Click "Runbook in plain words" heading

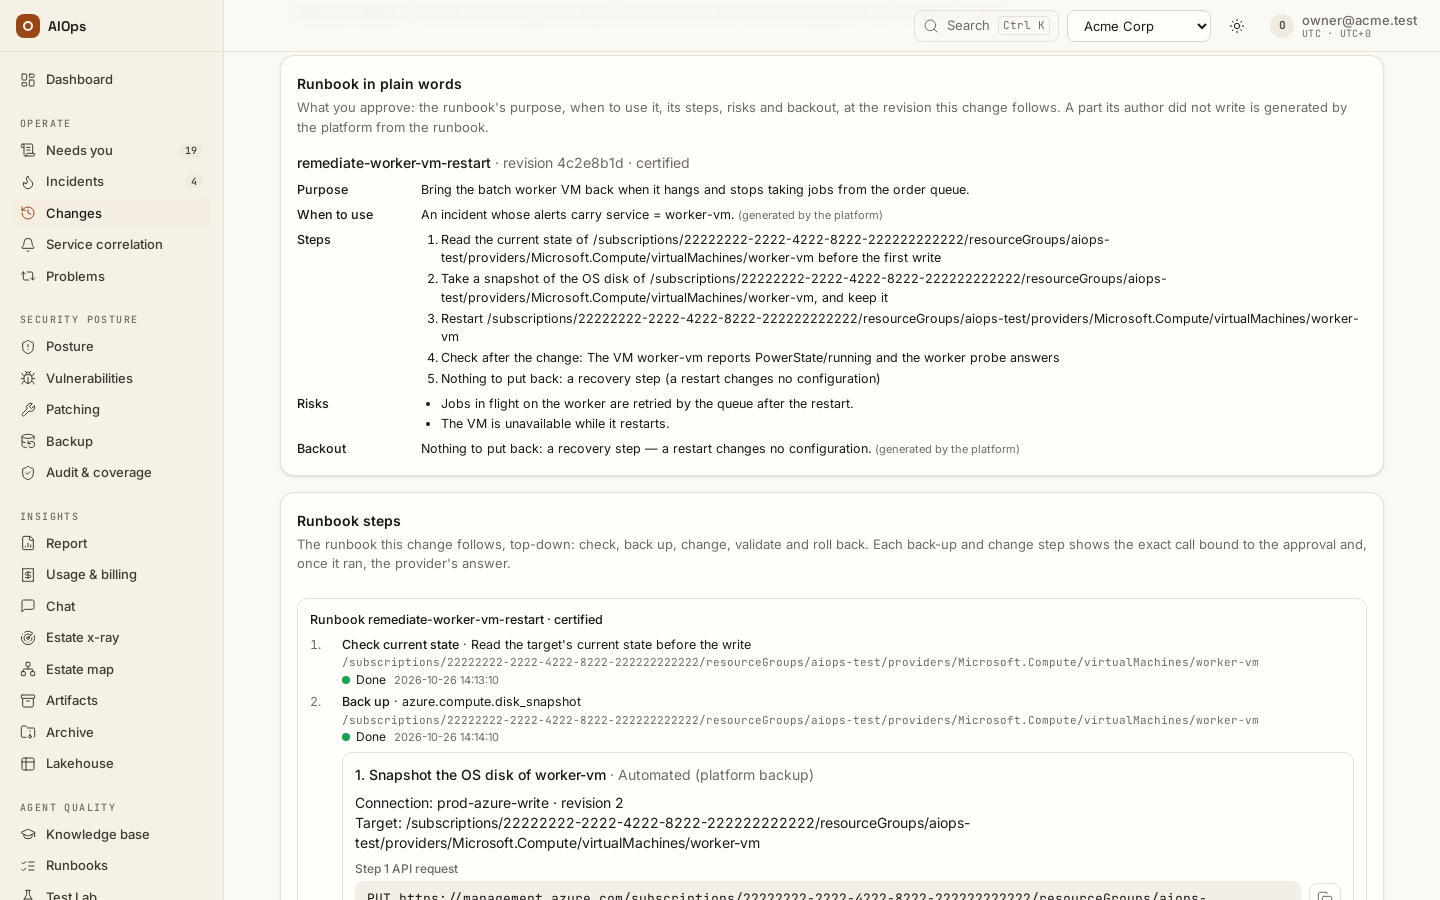click(x=379, y=84)
